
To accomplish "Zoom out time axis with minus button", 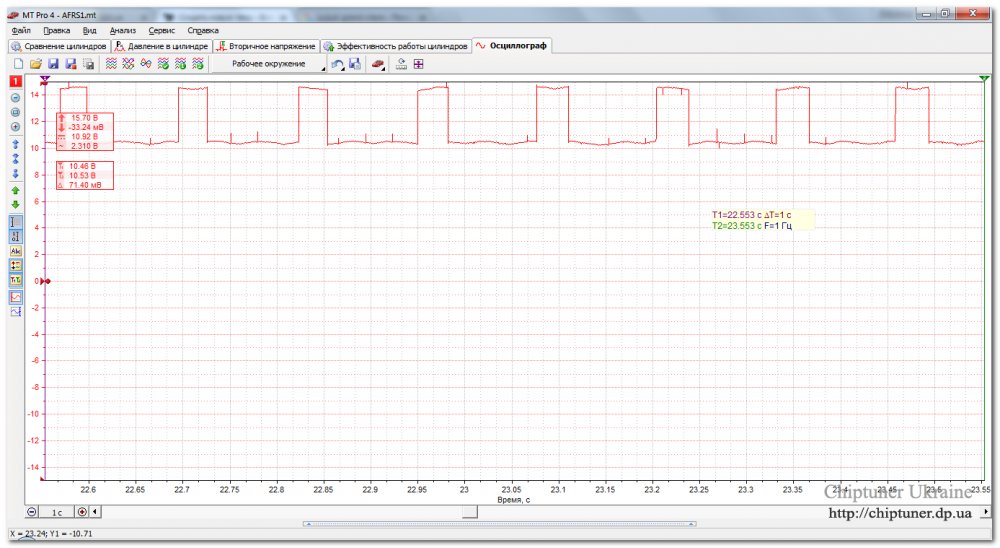I will click(32, 512).
